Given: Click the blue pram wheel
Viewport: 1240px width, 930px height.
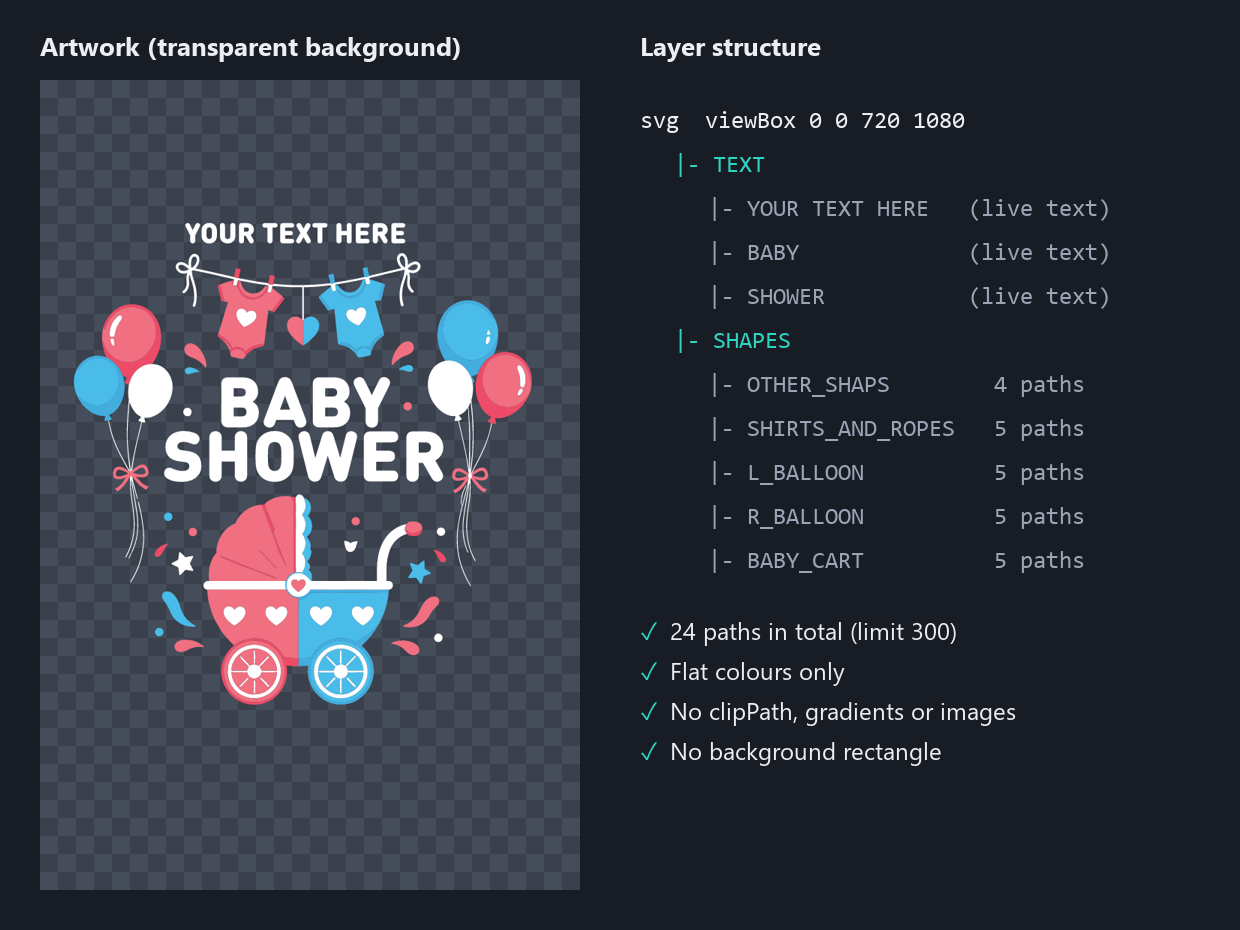Looking at the screenshot, I should (x=341, y=671).
